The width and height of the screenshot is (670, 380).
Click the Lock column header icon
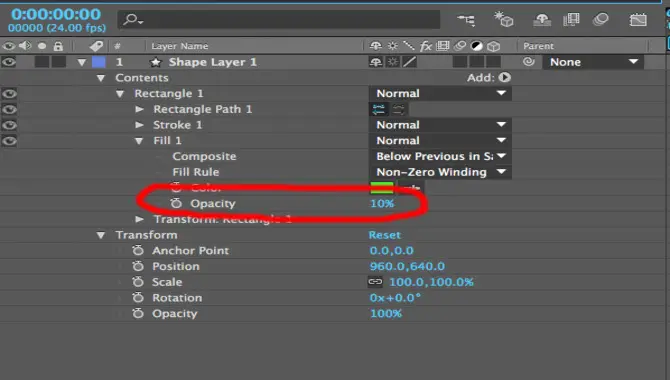[x=58, y=46]
